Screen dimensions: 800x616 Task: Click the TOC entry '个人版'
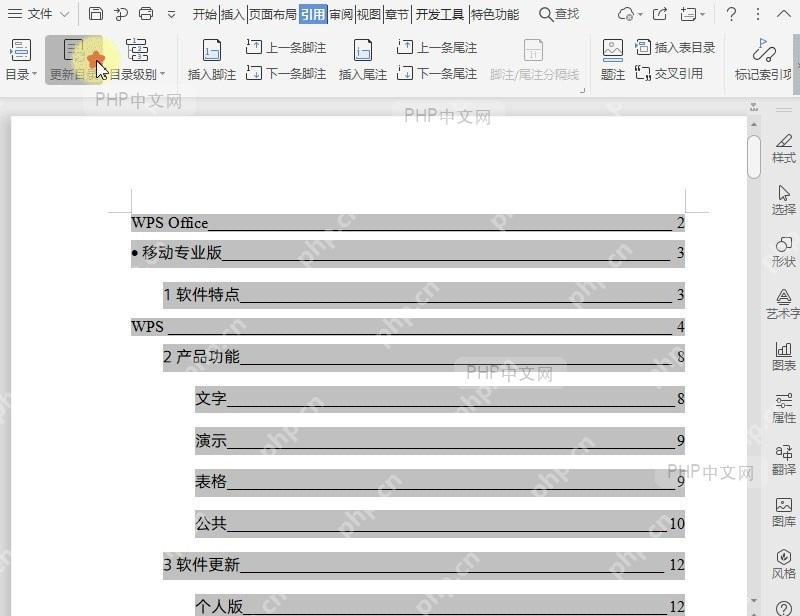coord(440,606)
